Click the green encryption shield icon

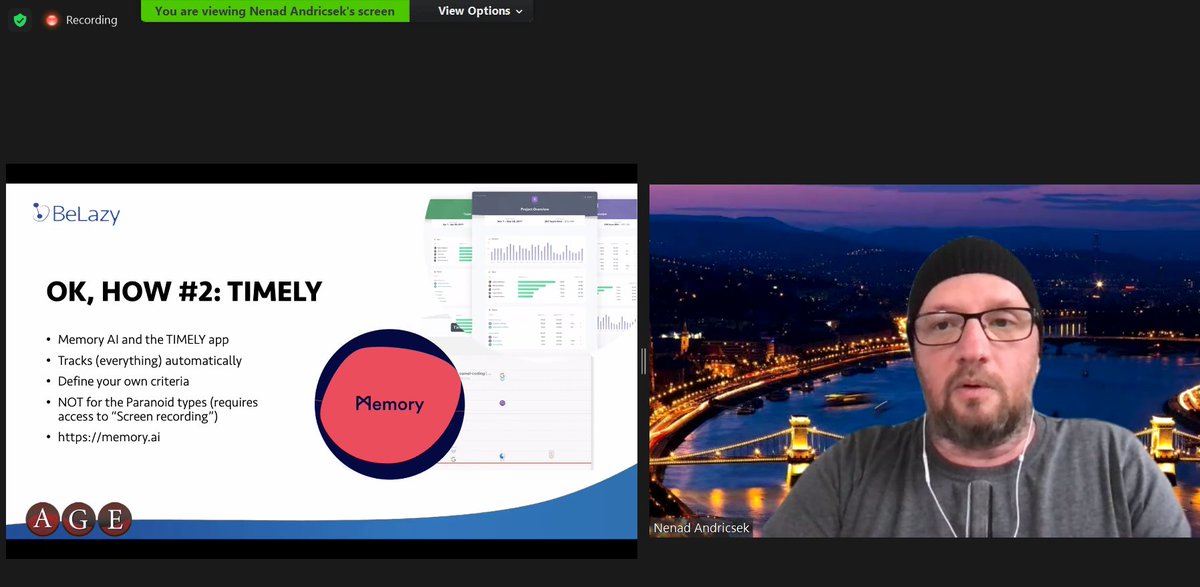[x=20, y=19]
